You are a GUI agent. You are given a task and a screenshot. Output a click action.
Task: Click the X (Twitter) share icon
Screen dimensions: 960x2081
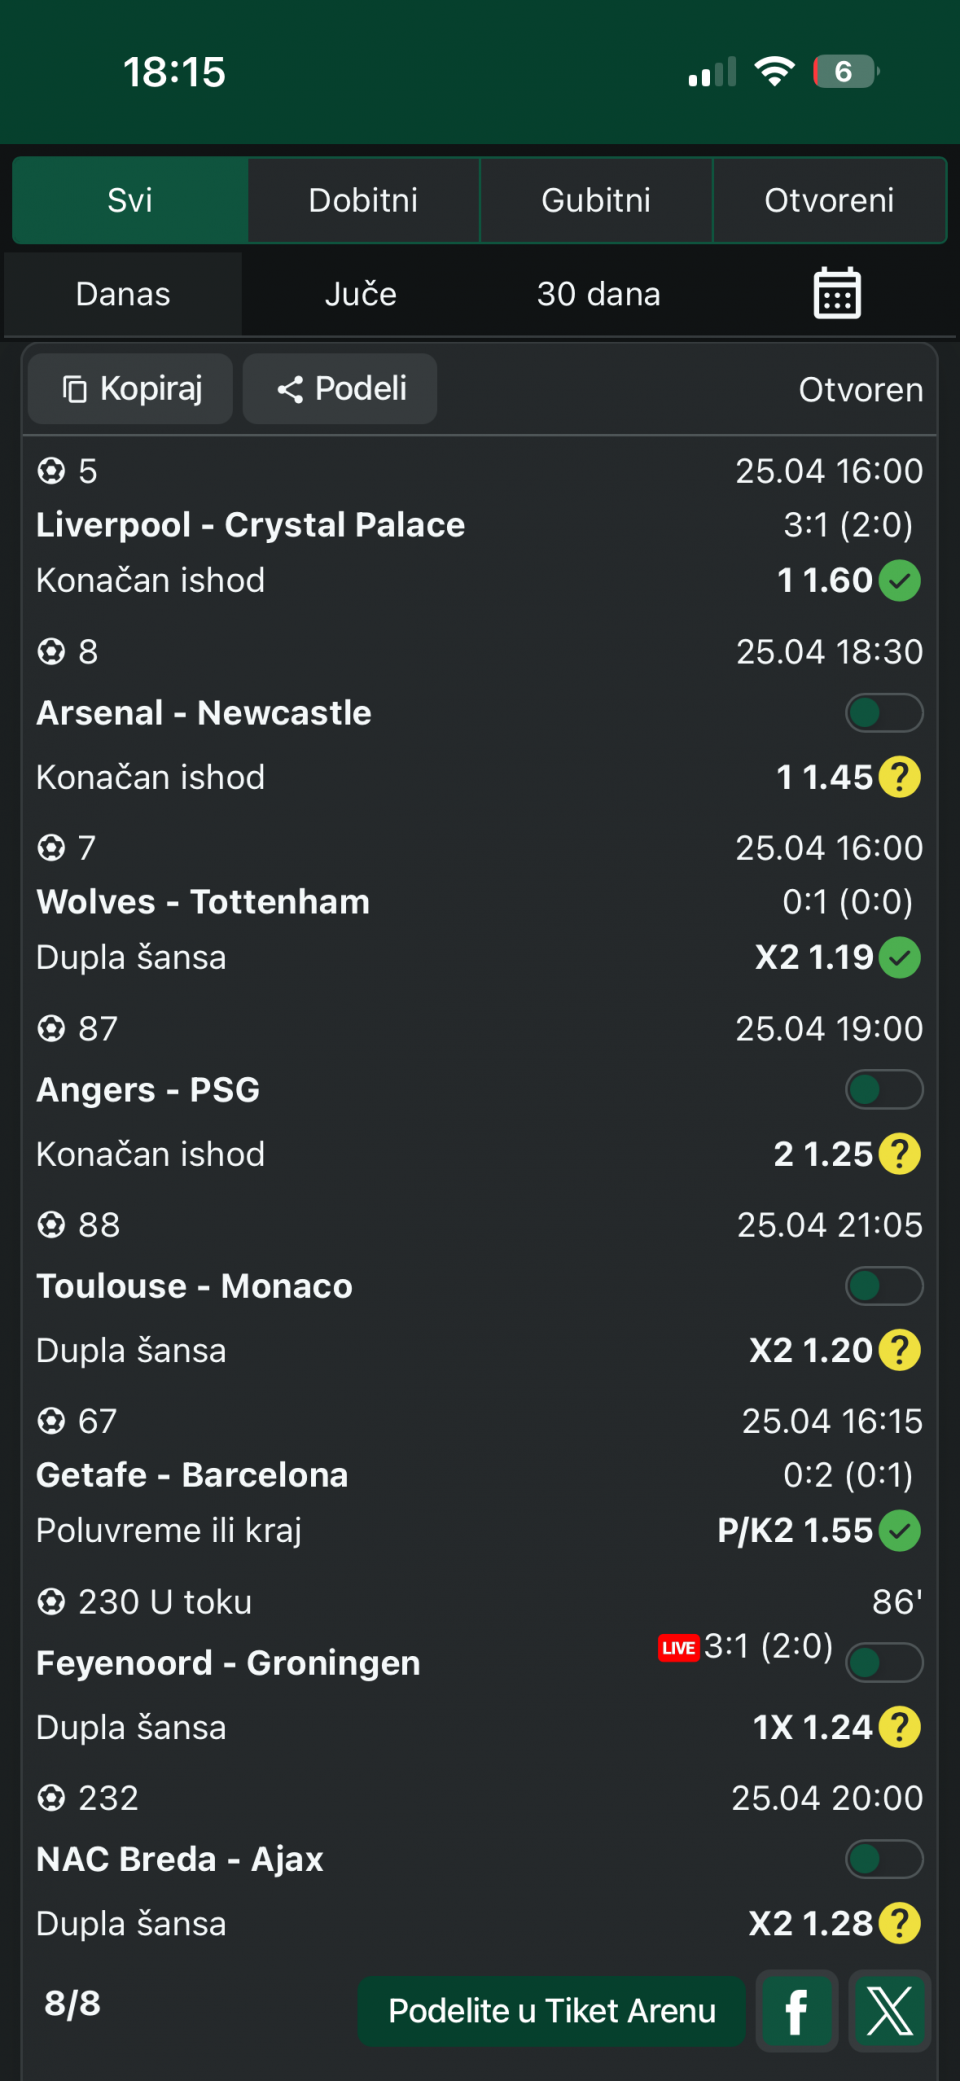(x=889, y=2011)
